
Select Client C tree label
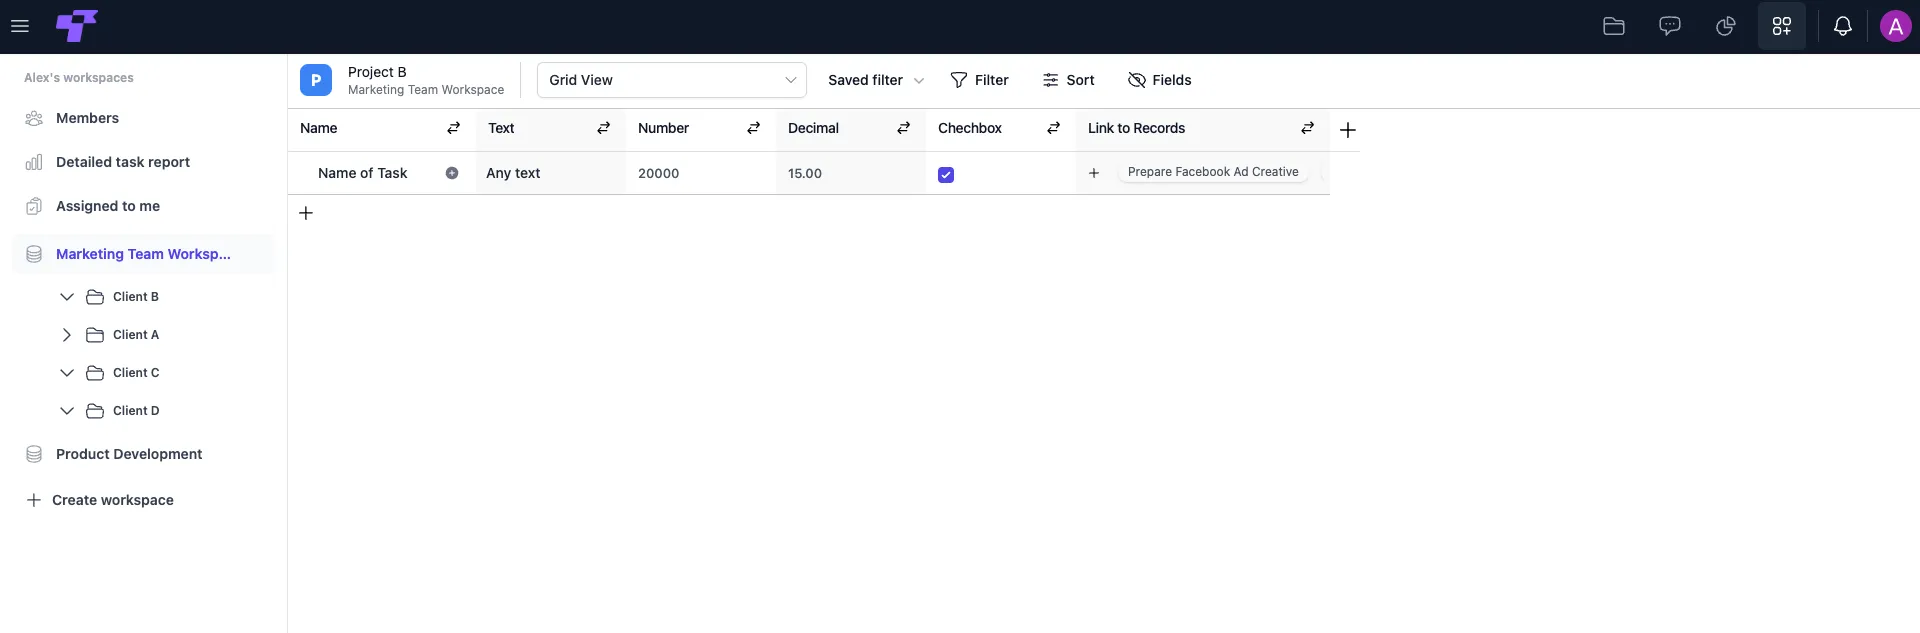[136, 373]
